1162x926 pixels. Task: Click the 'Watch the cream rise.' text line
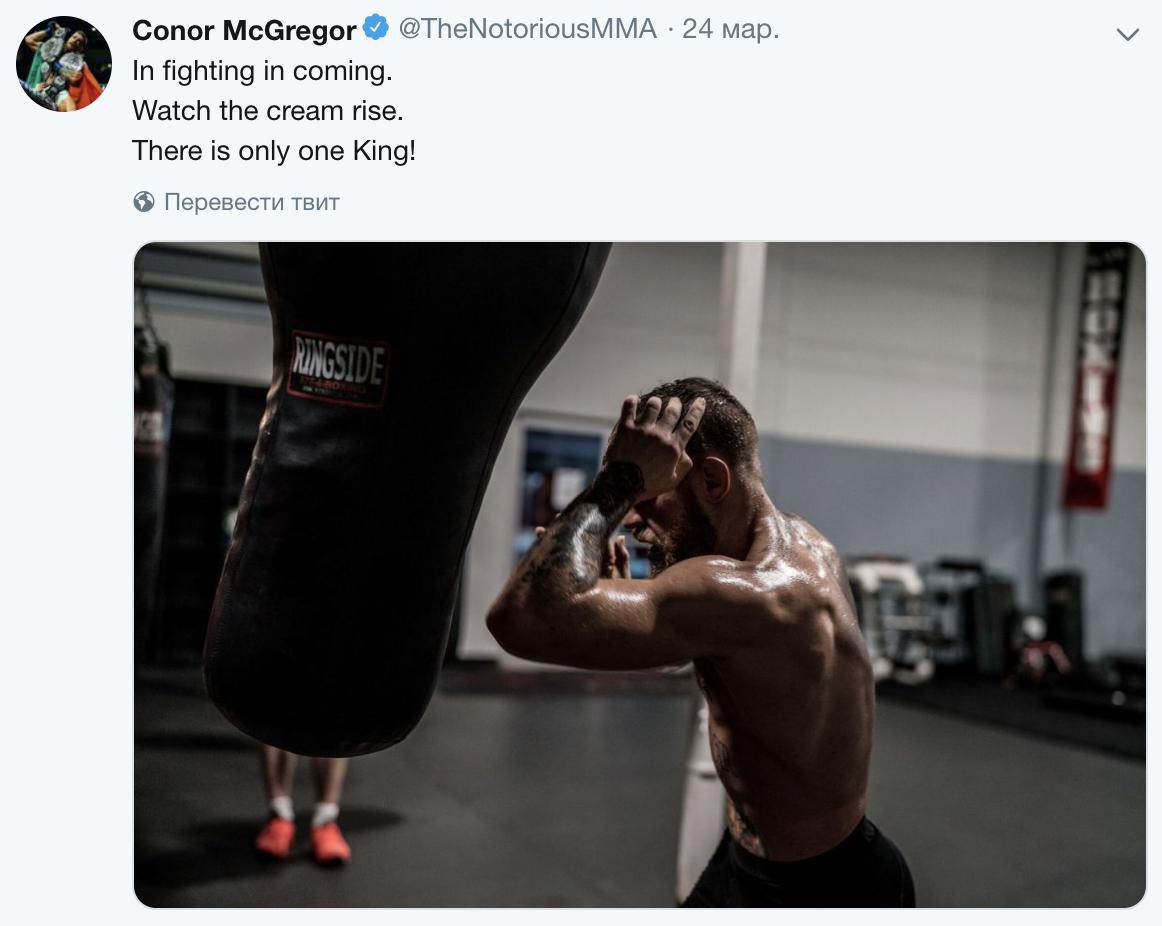(x=268, y=110)
